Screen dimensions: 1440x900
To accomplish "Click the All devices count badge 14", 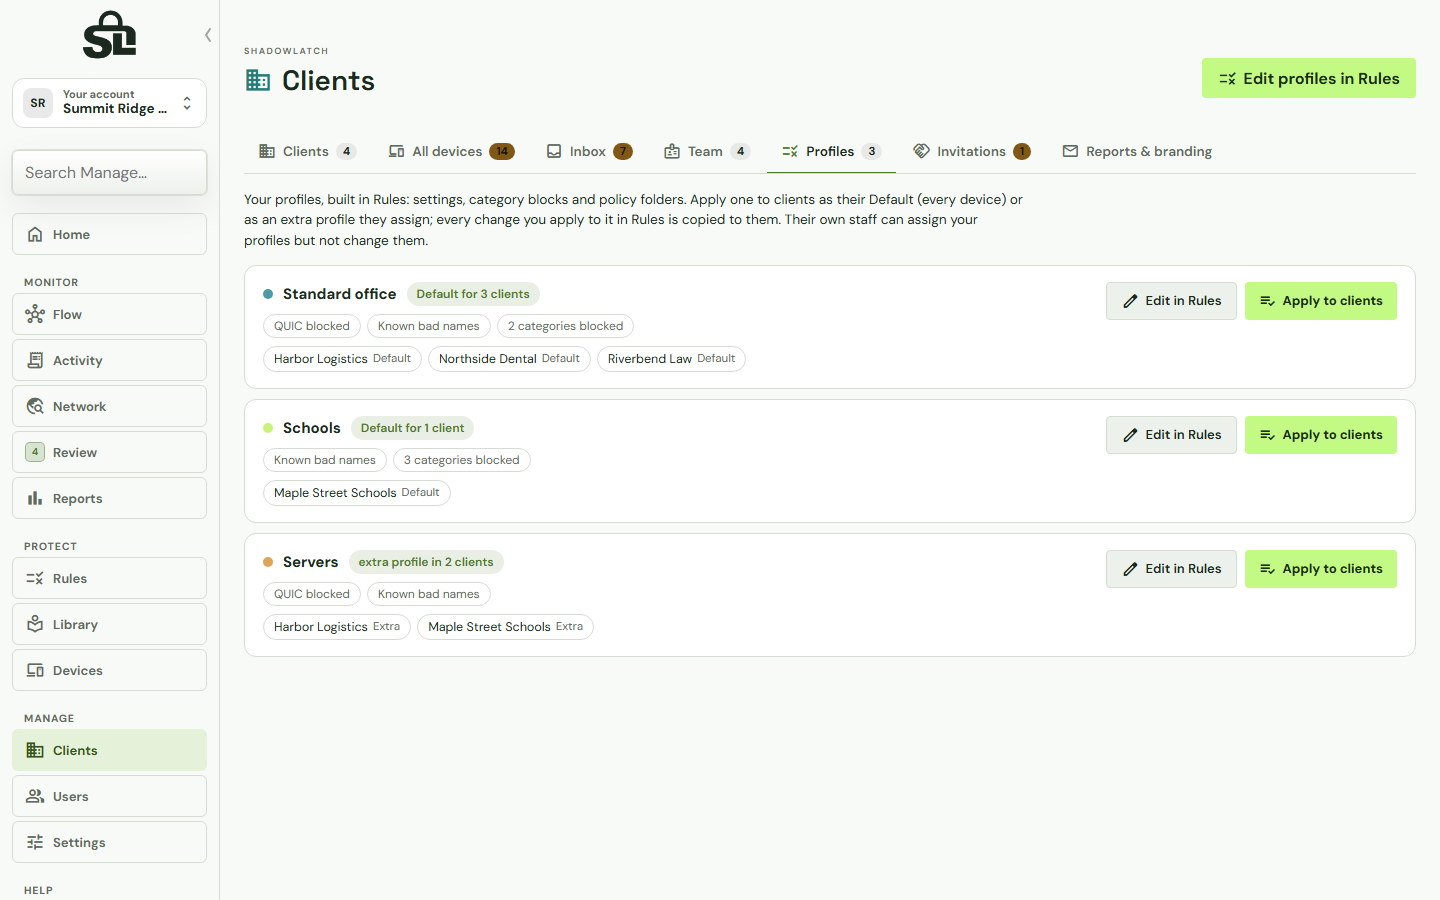I will pyautogui.click(x=502, y=151).
